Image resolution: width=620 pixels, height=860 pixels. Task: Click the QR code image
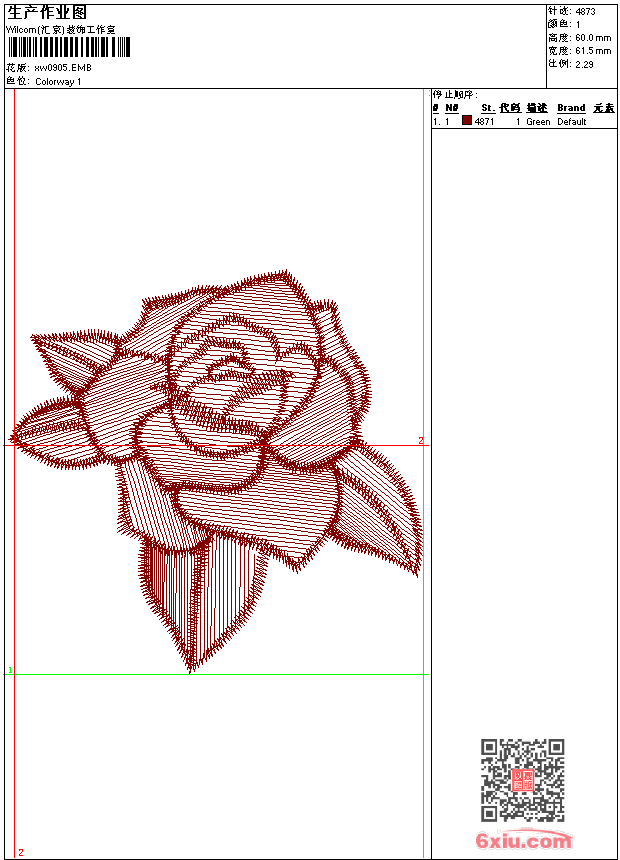pyautogui.click(x=522, y=780)
